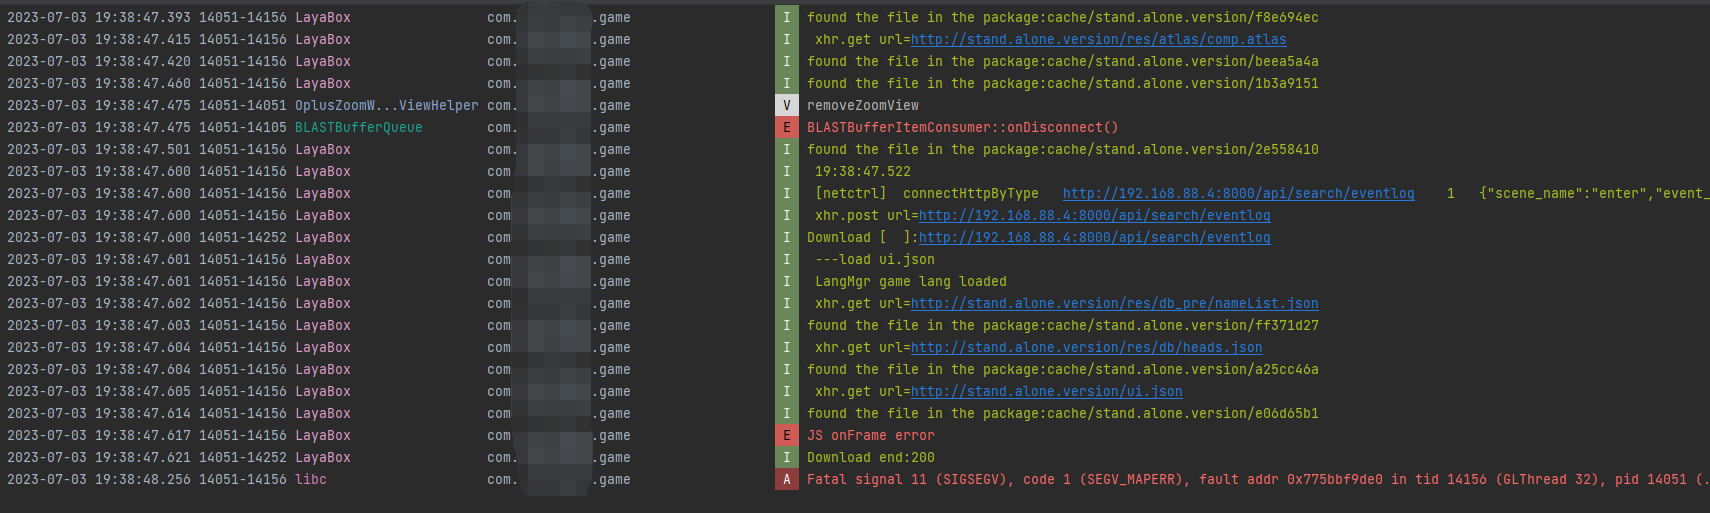Image resolution: width=1710 pixels, height=513 pixels.
Task: Click the A assert badge on Fatal signal line
Action: [786, 479]
